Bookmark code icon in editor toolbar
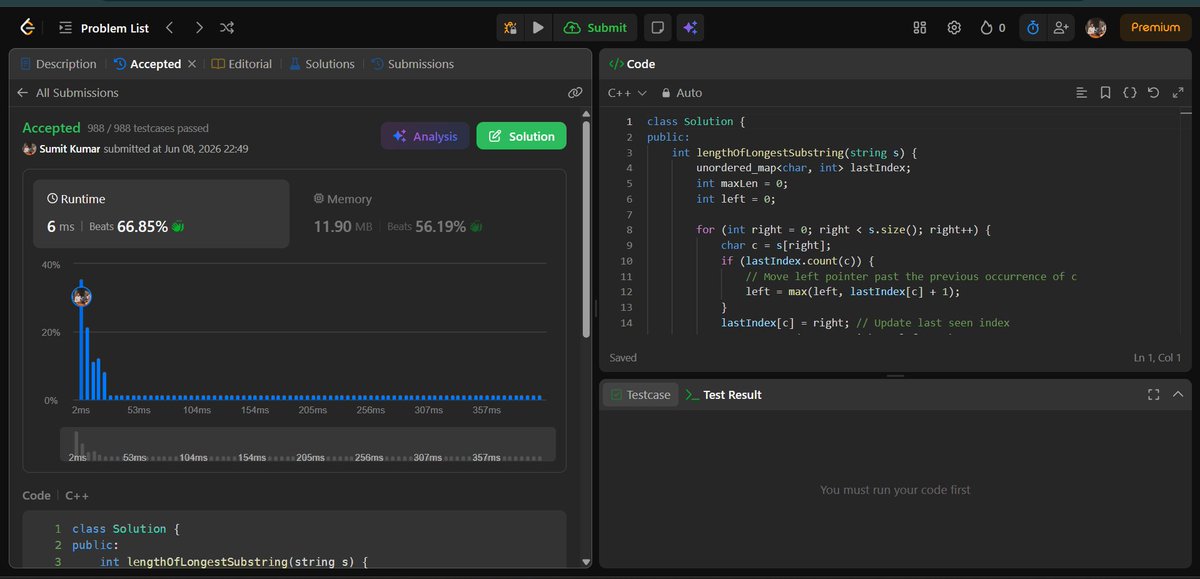This screenshot has height=579, width=1200. click(1105, 92)
